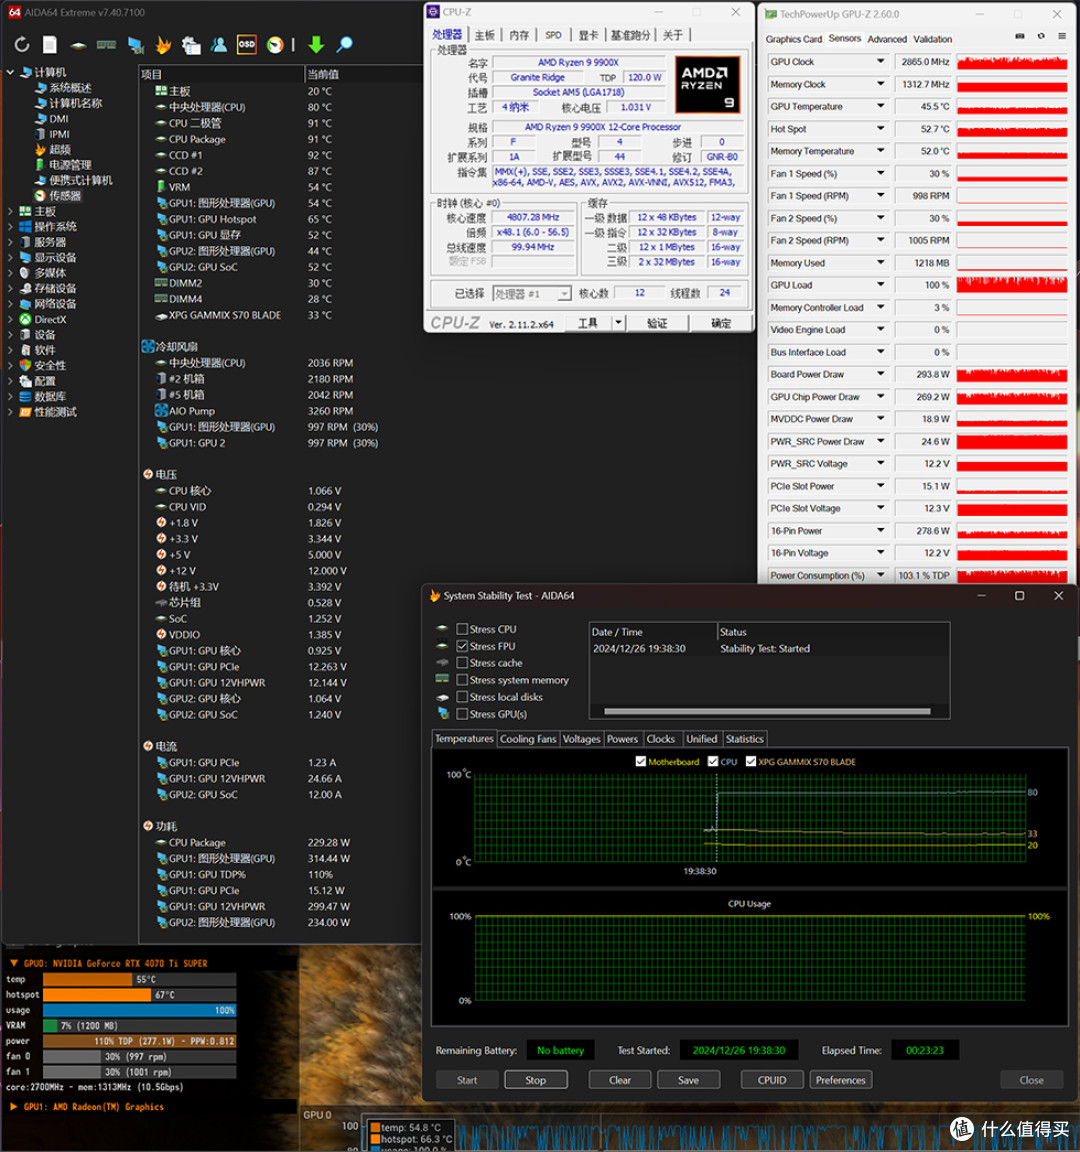
Task: Collapse GPU0 NVIDIA GeForce RTX 4070 Ti SUPER section
Action: click(13, 963)
